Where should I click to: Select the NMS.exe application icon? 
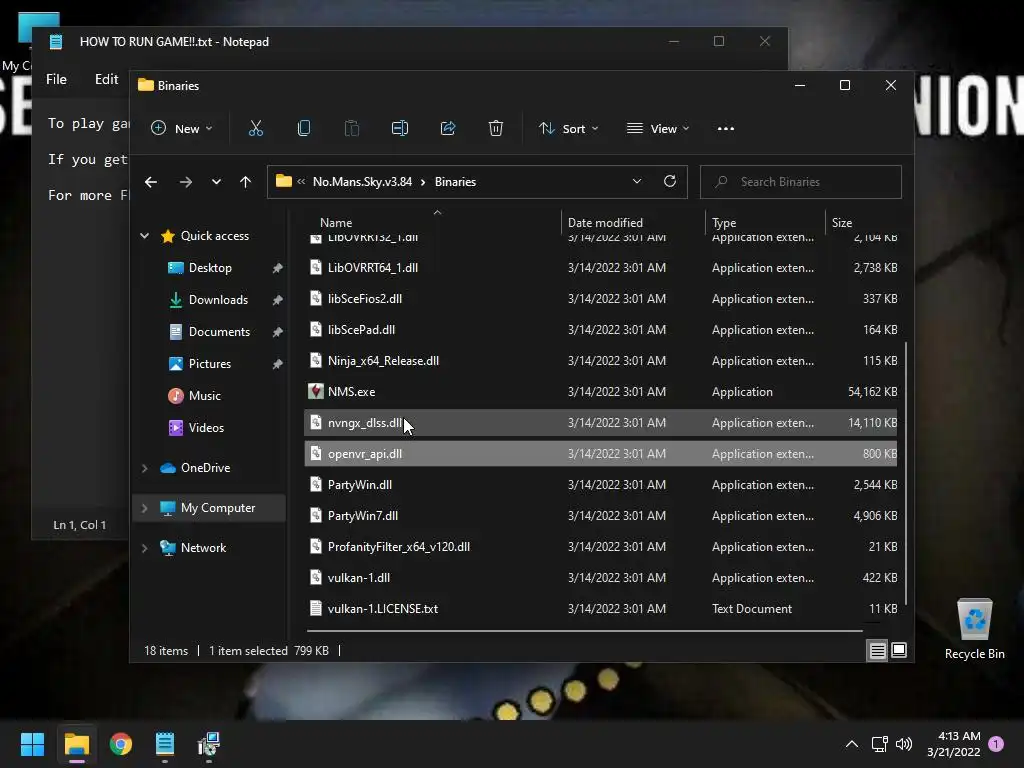pyautogui.click(x=315, y=392)
